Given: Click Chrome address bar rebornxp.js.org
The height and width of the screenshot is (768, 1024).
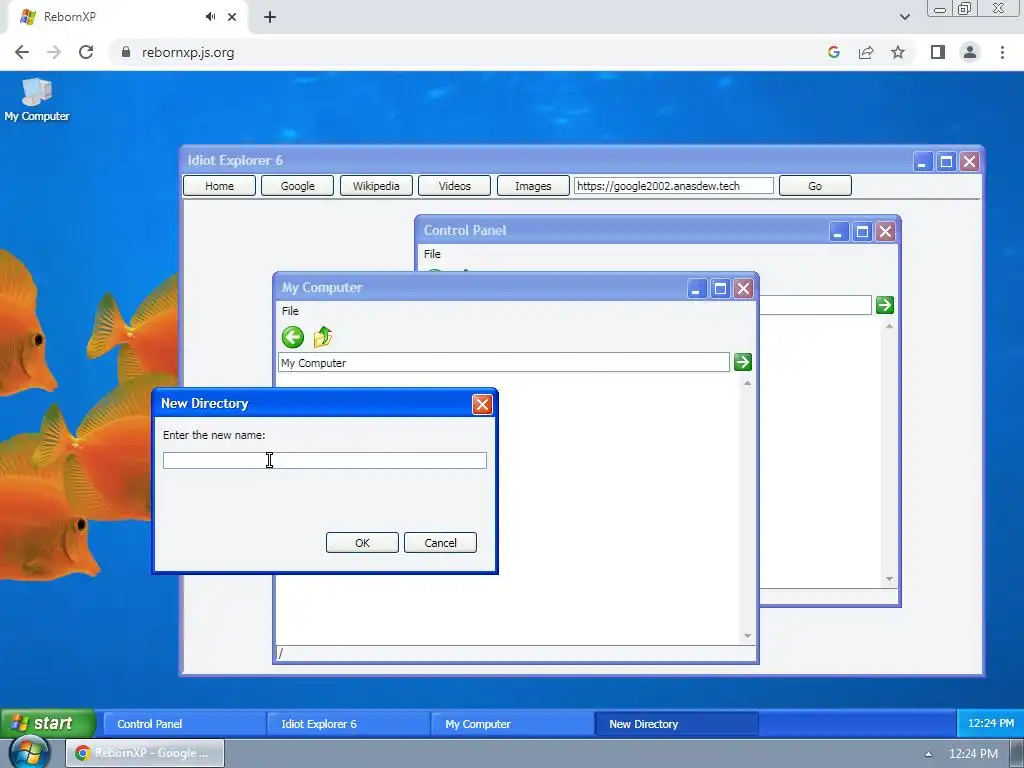Looking at the screenshot, I should tap(188, 52).
